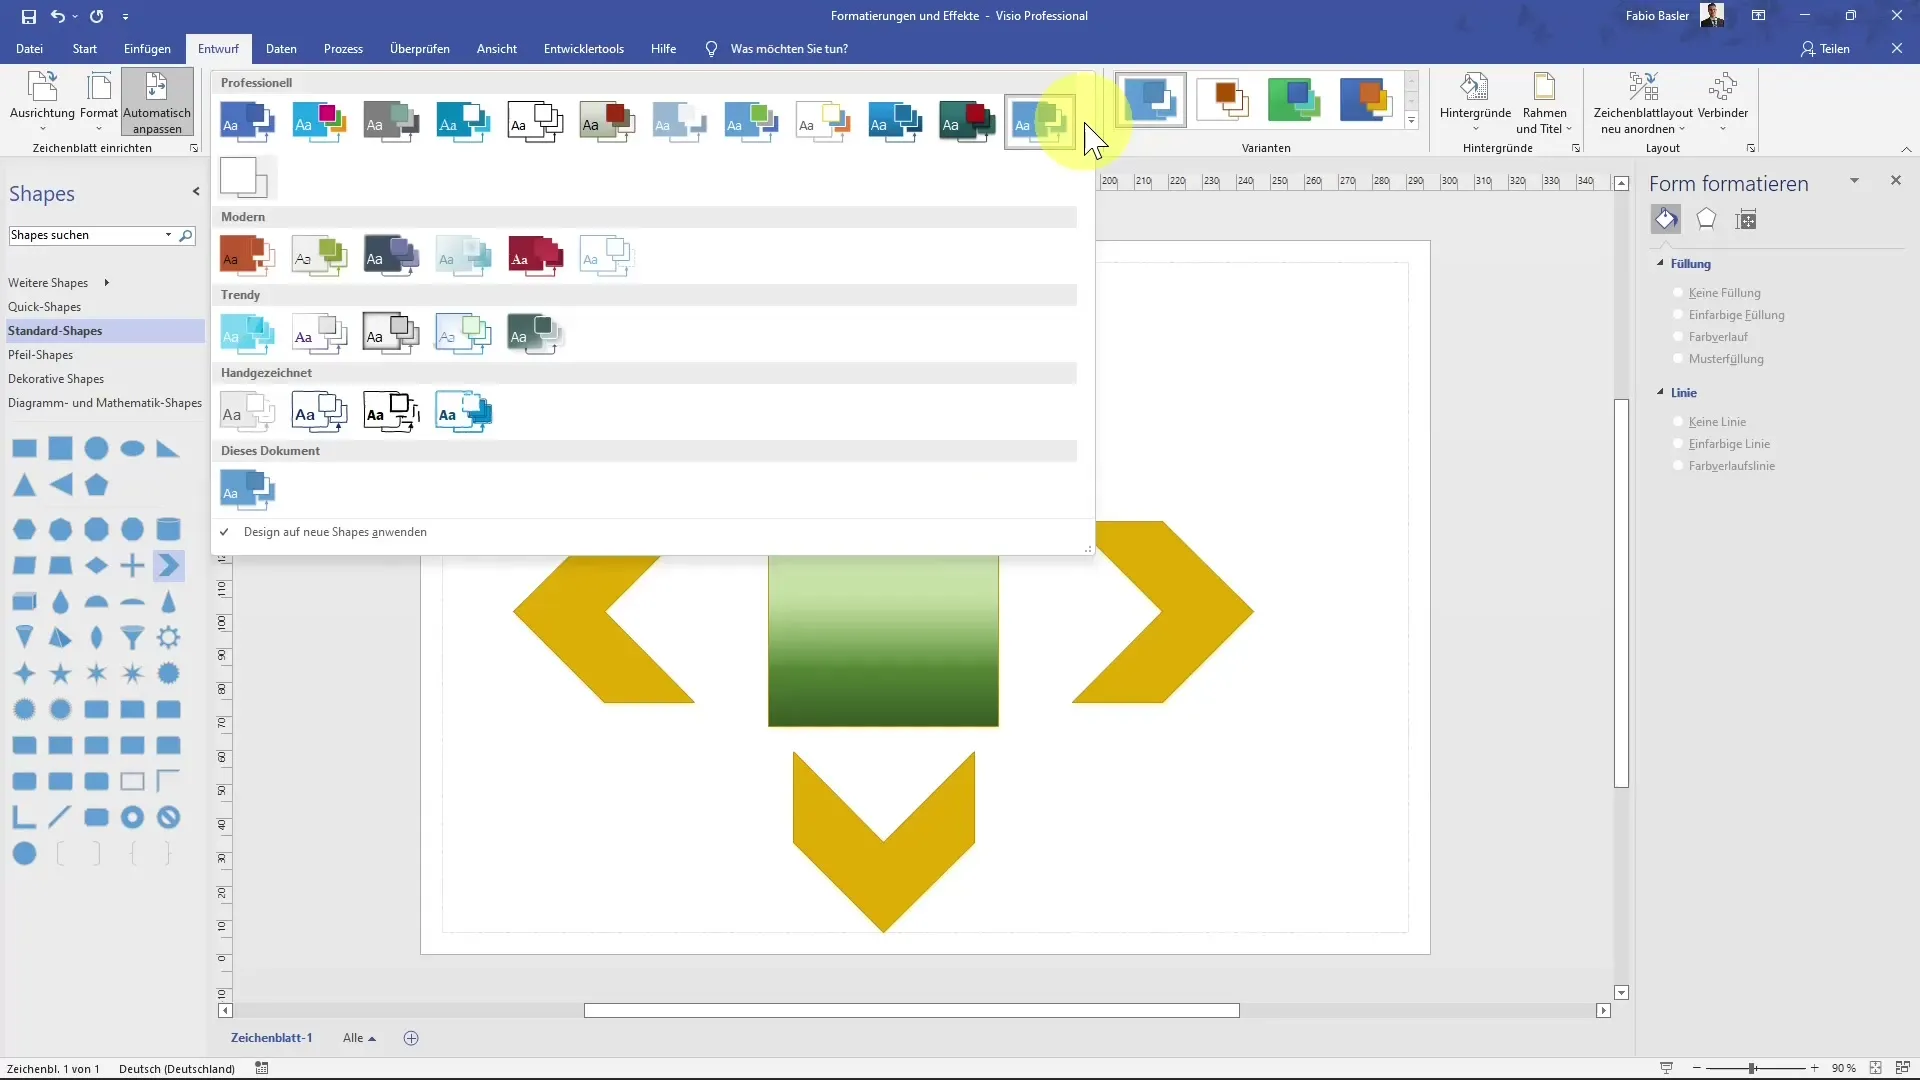
Task: Pick the 5-point star shape
Action: click(x=60, y=673)
